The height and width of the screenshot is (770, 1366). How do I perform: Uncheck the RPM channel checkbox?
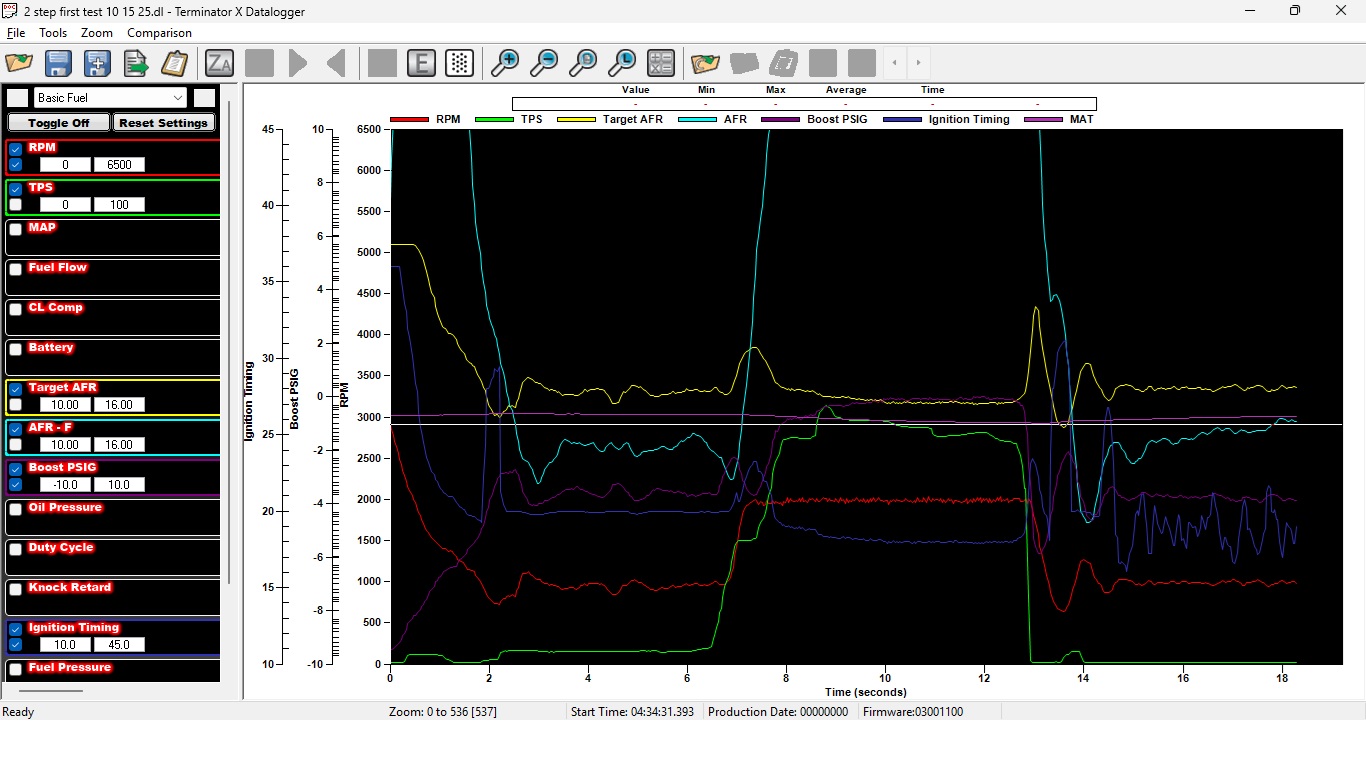click(x=16, y=149)
